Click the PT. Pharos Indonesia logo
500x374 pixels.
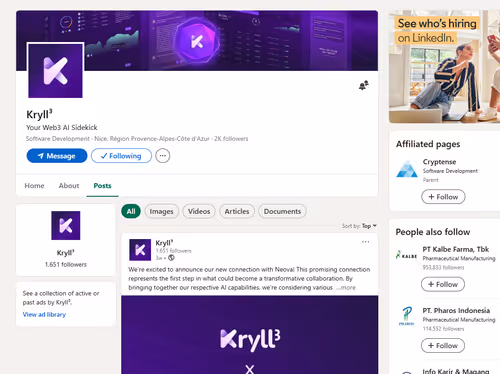[406, 316]
